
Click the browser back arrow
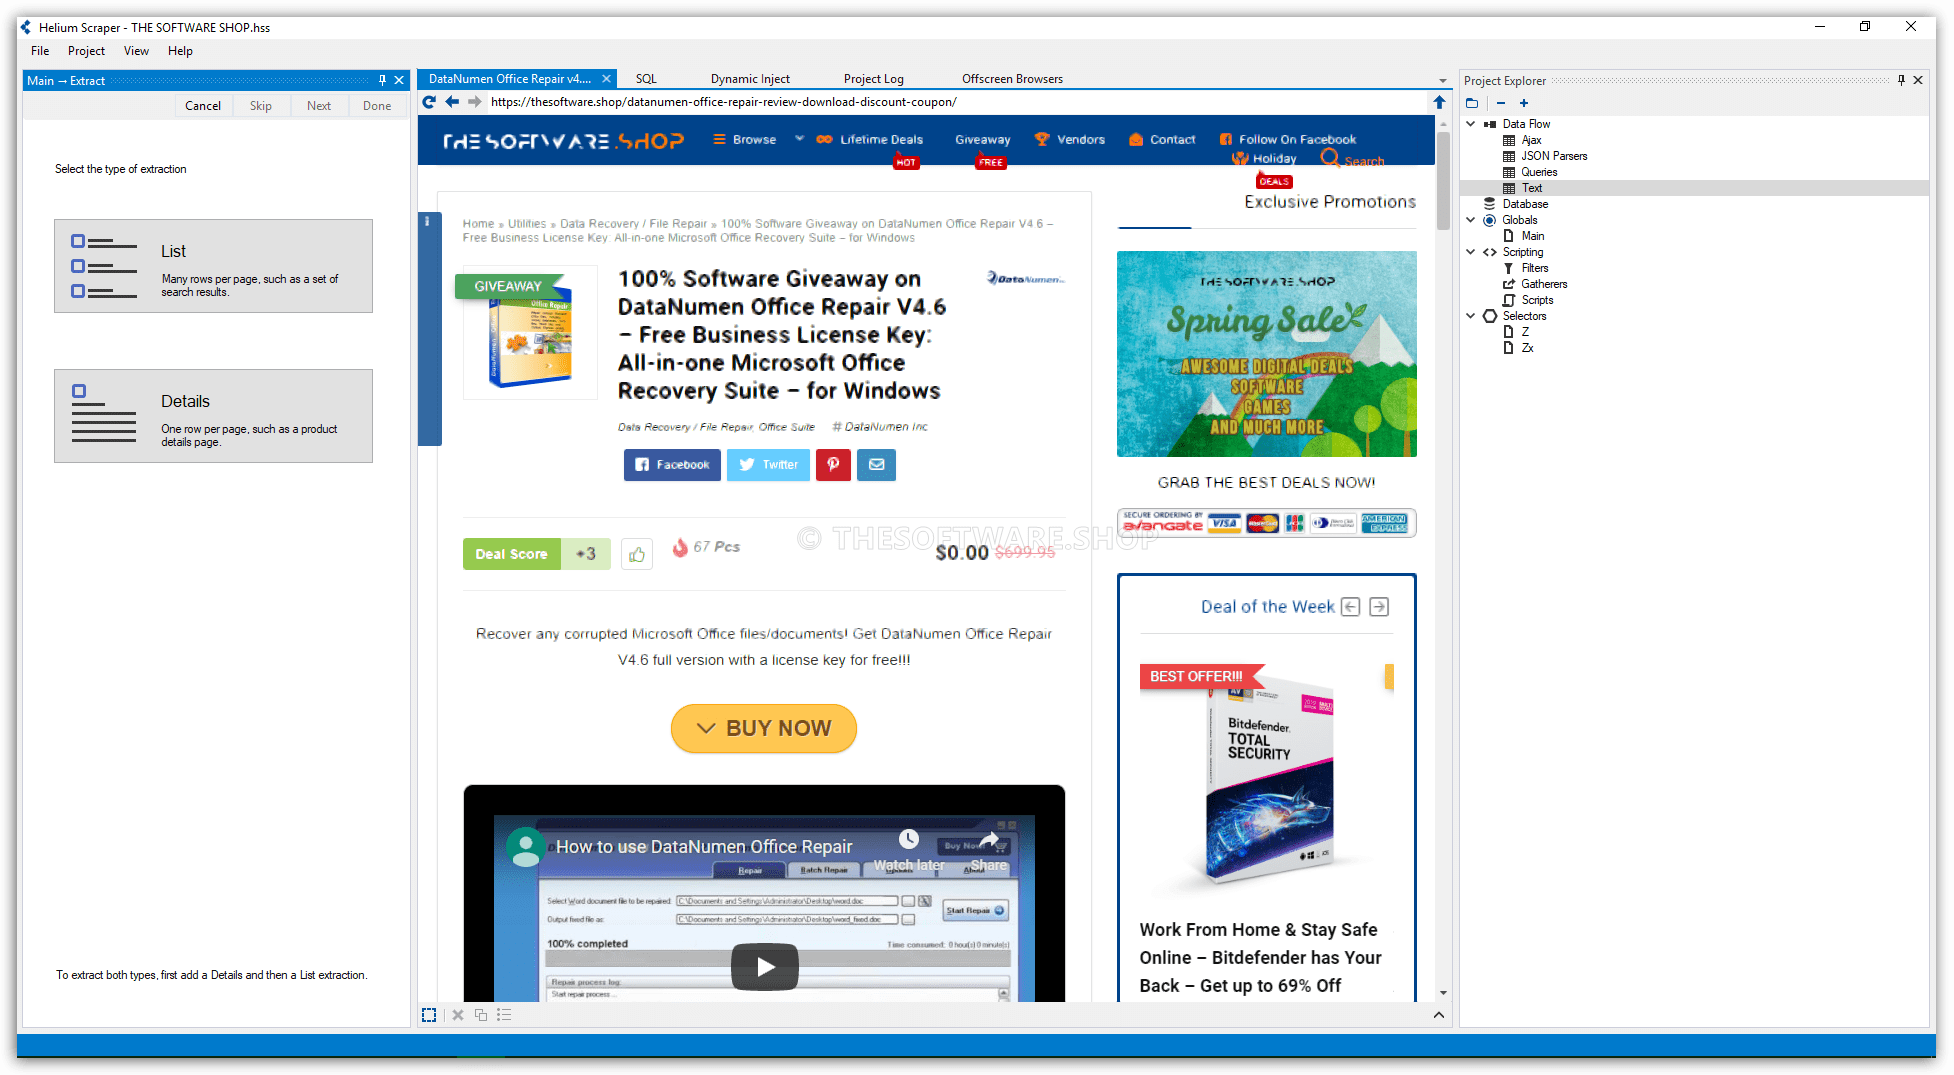tap(452, 102)
